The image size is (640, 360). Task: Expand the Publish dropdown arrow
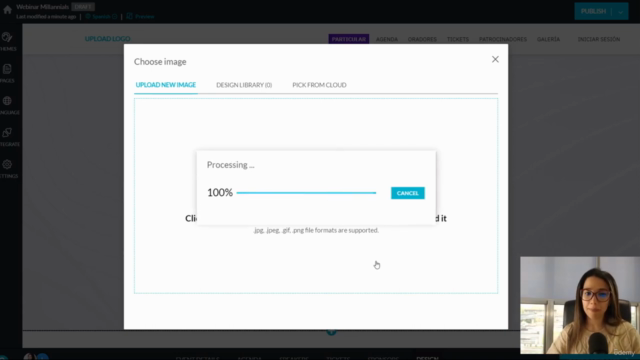[x=620, y=11]
